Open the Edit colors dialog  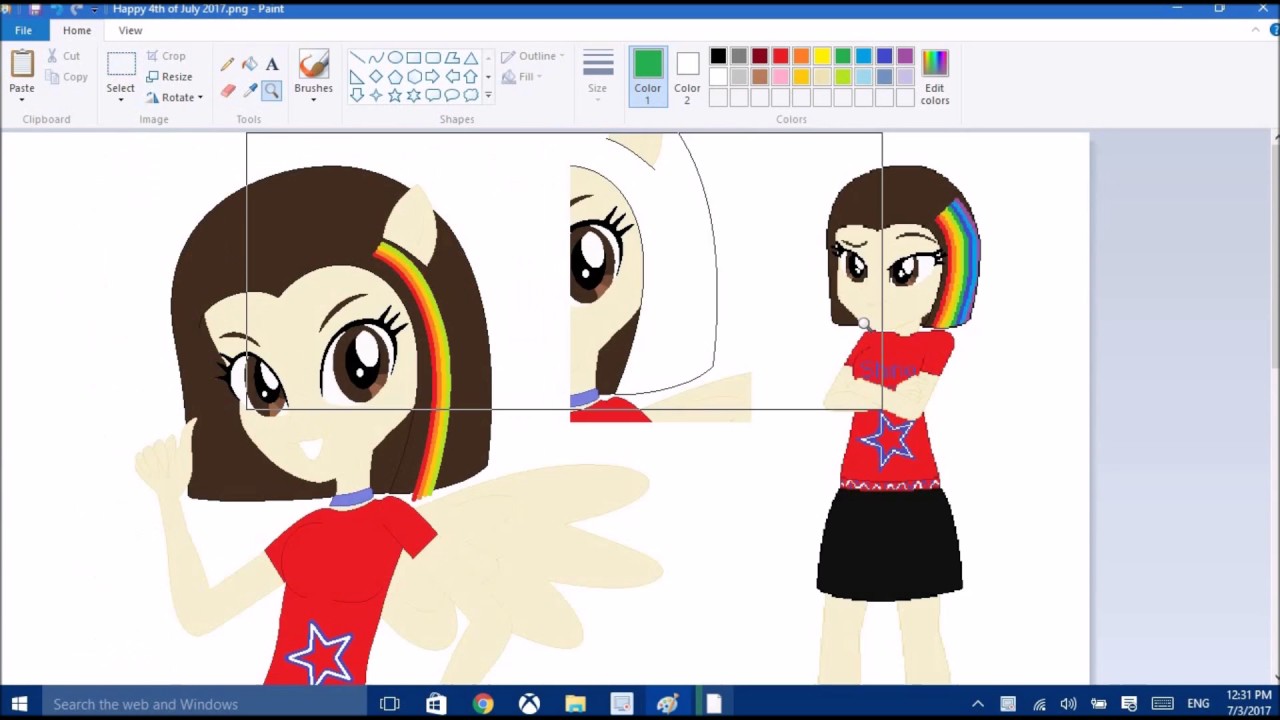935,77
